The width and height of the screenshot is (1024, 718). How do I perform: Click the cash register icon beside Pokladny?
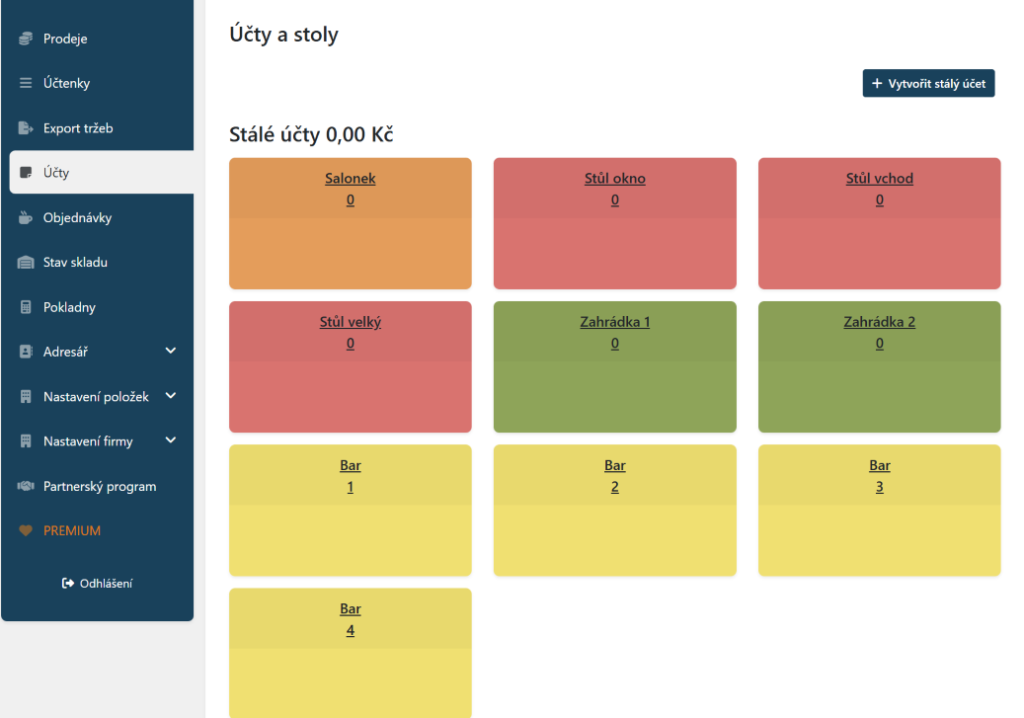coord(26,308)
